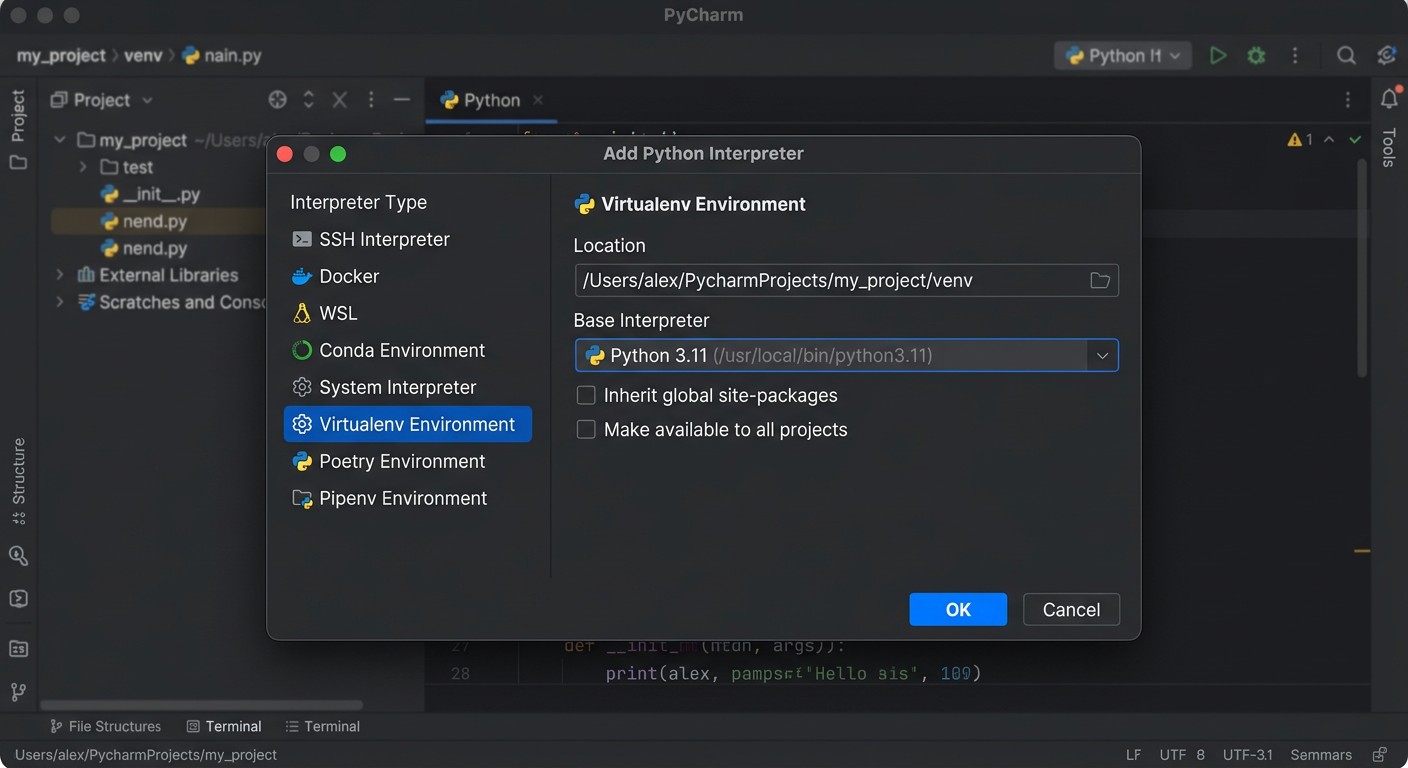Open the File Structures bottom tab
This screenshot has height=768, width=1408.
click(x=105, y=726)
